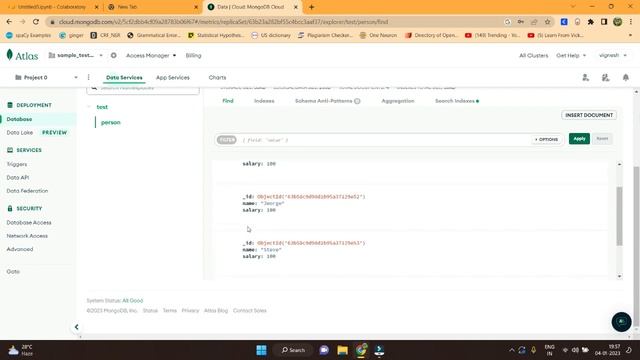
Task: Open the Indexes tab
Action: [x=264, y=101]
